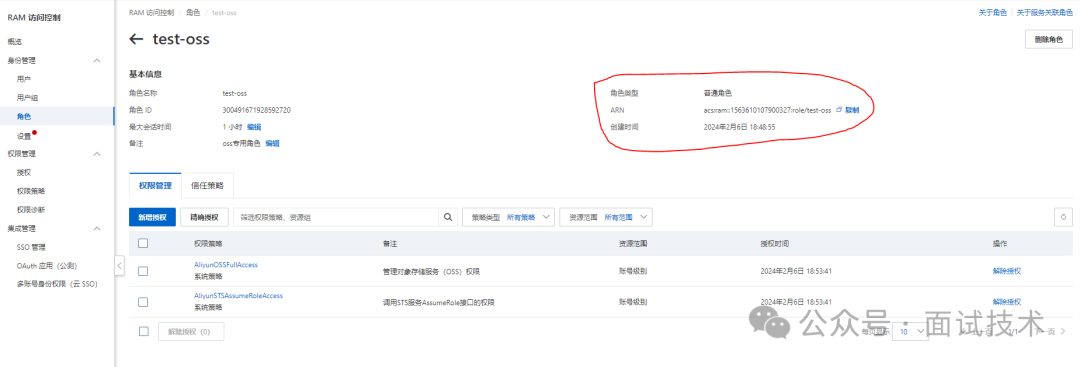
Task: Tick the select-all checkbox in table header
Action: 143,243
